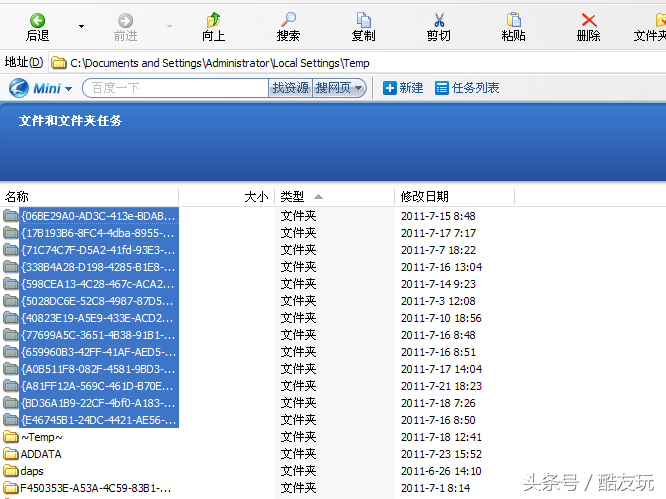
Task: Click folder icon beside F450353E-A53A
Action: 11,488
